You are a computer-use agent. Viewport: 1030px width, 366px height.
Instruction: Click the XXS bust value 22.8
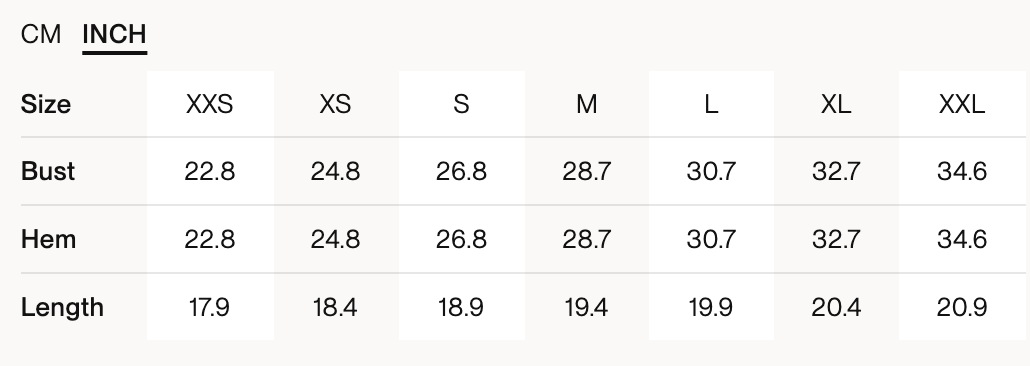[x=210, y=172]
